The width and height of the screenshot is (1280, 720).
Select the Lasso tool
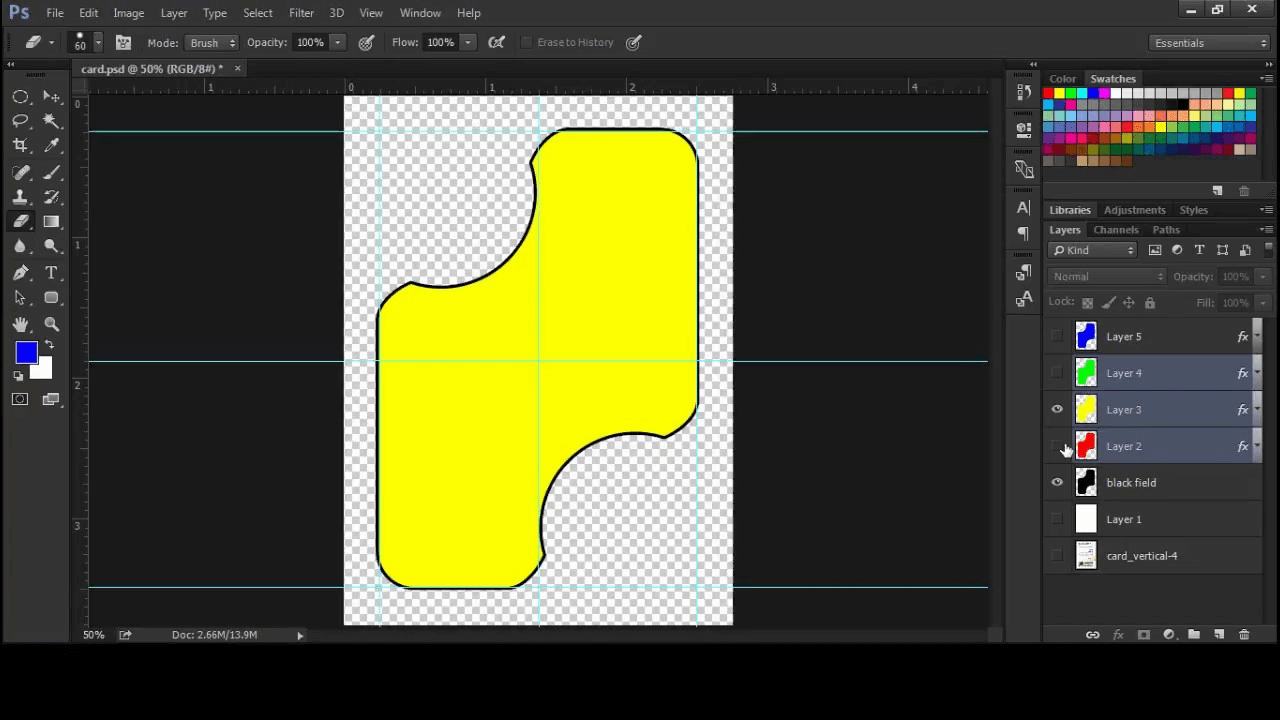pyautogui.click(x=21, y=120)
